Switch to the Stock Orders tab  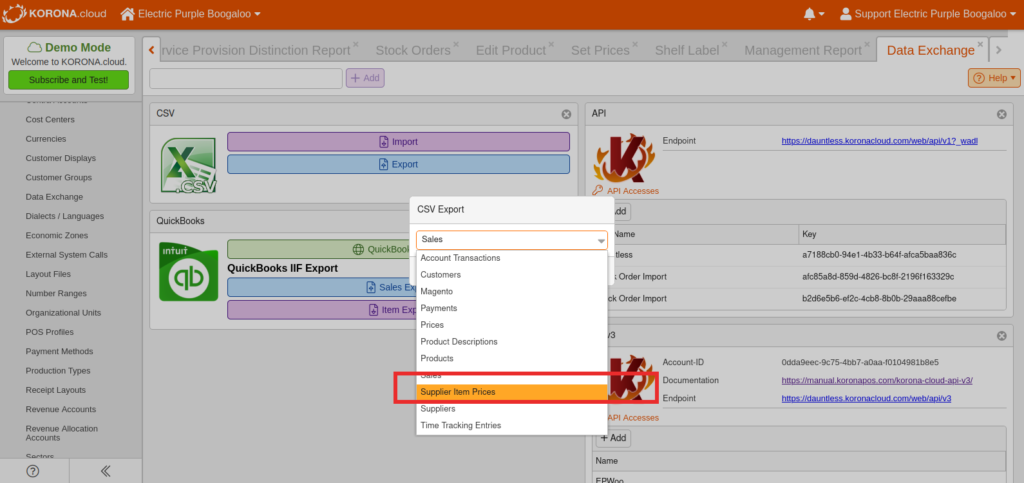[413, 50]
